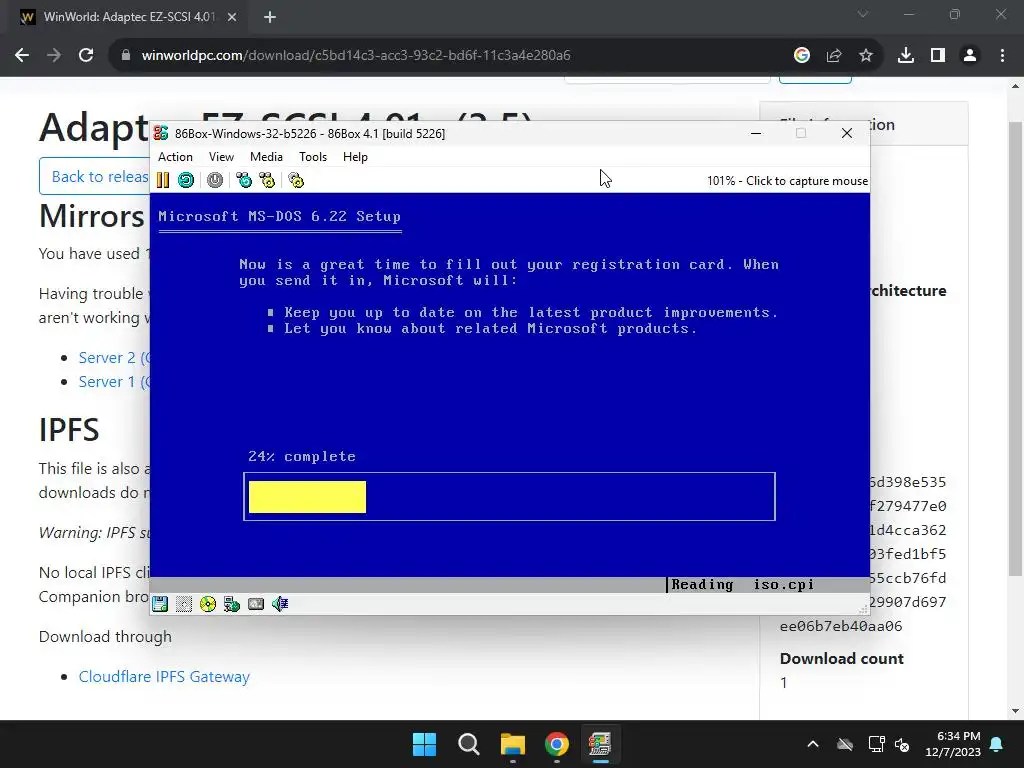Screen dimensions: 1024x768
Task: Reload the WinWorld page
Action: click(86, 56)
